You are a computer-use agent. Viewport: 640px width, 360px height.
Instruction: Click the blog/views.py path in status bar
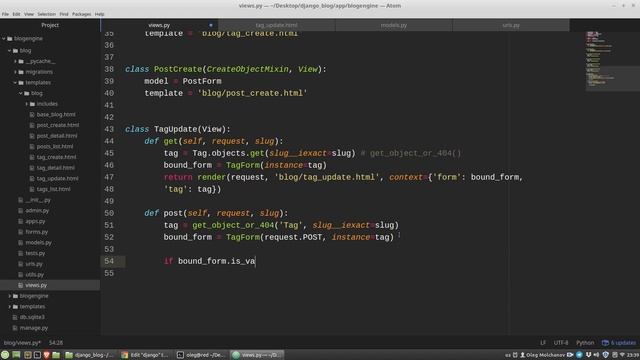tap(22, 342)
